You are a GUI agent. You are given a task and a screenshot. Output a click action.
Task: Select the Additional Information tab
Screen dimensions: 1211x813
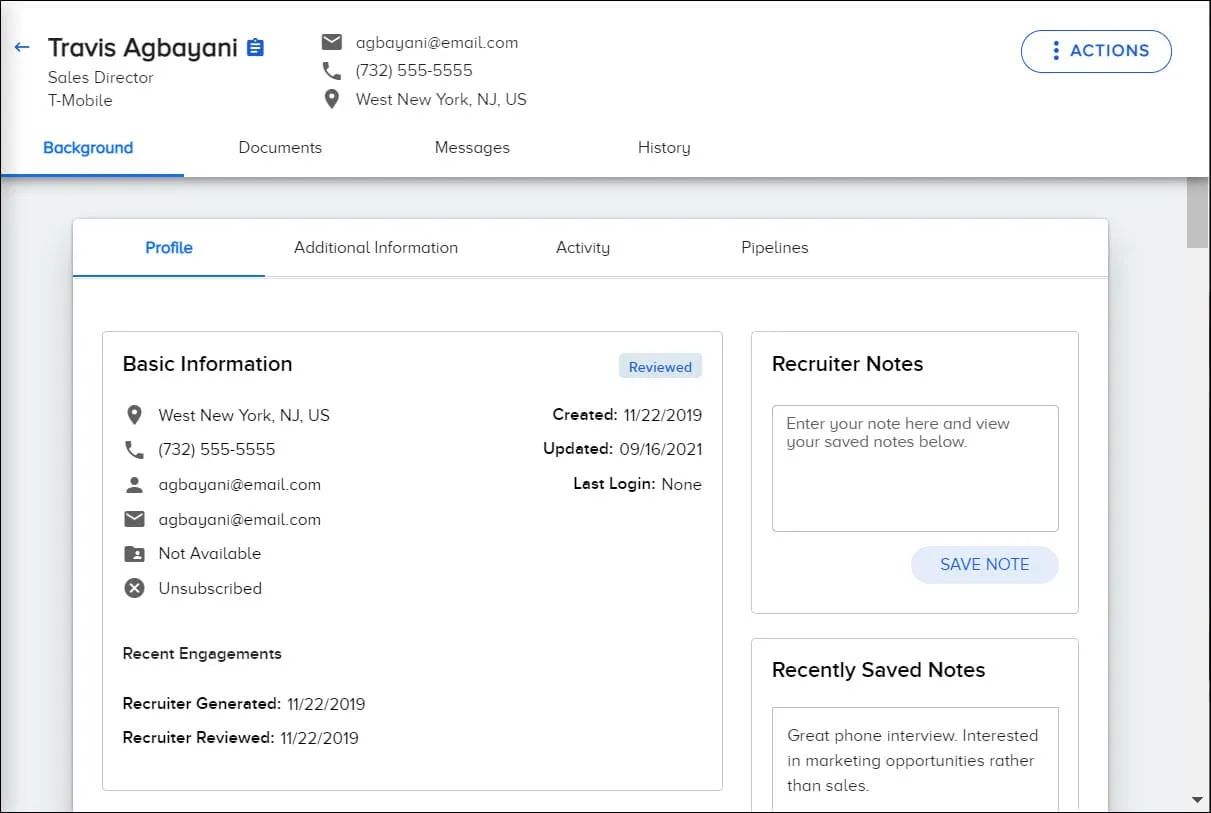point(375,247)
